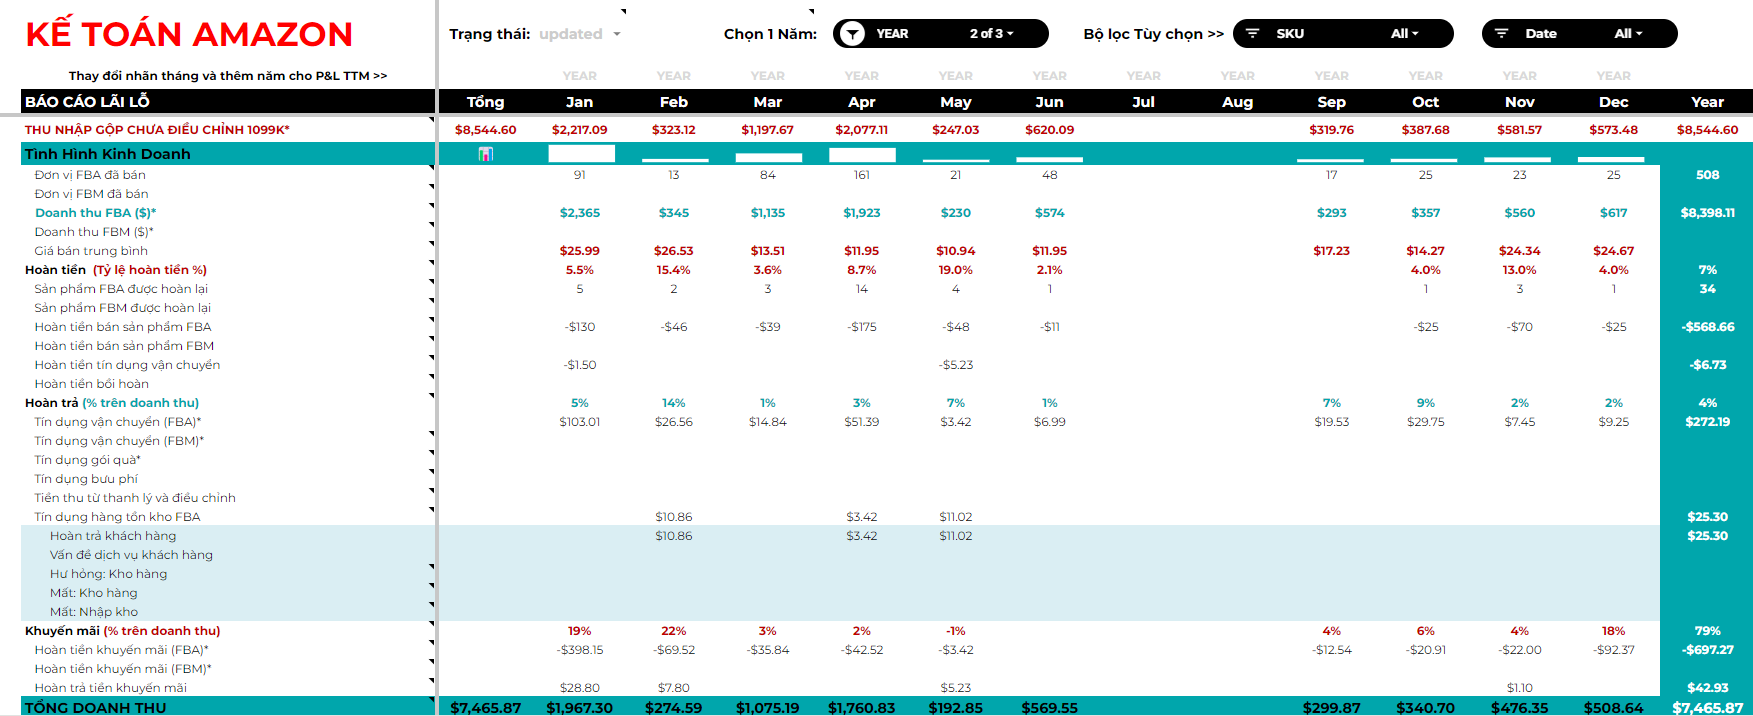Open the SKU 'All' dropdown
The width and height of the screenshot is (1753, 716).
coord(1405,34)
